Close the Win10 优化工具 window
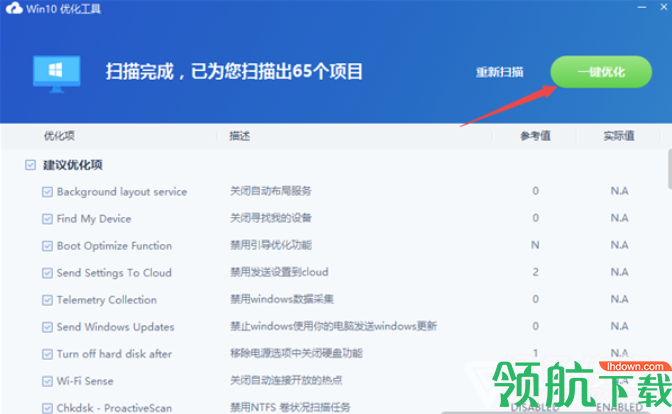 664,7
